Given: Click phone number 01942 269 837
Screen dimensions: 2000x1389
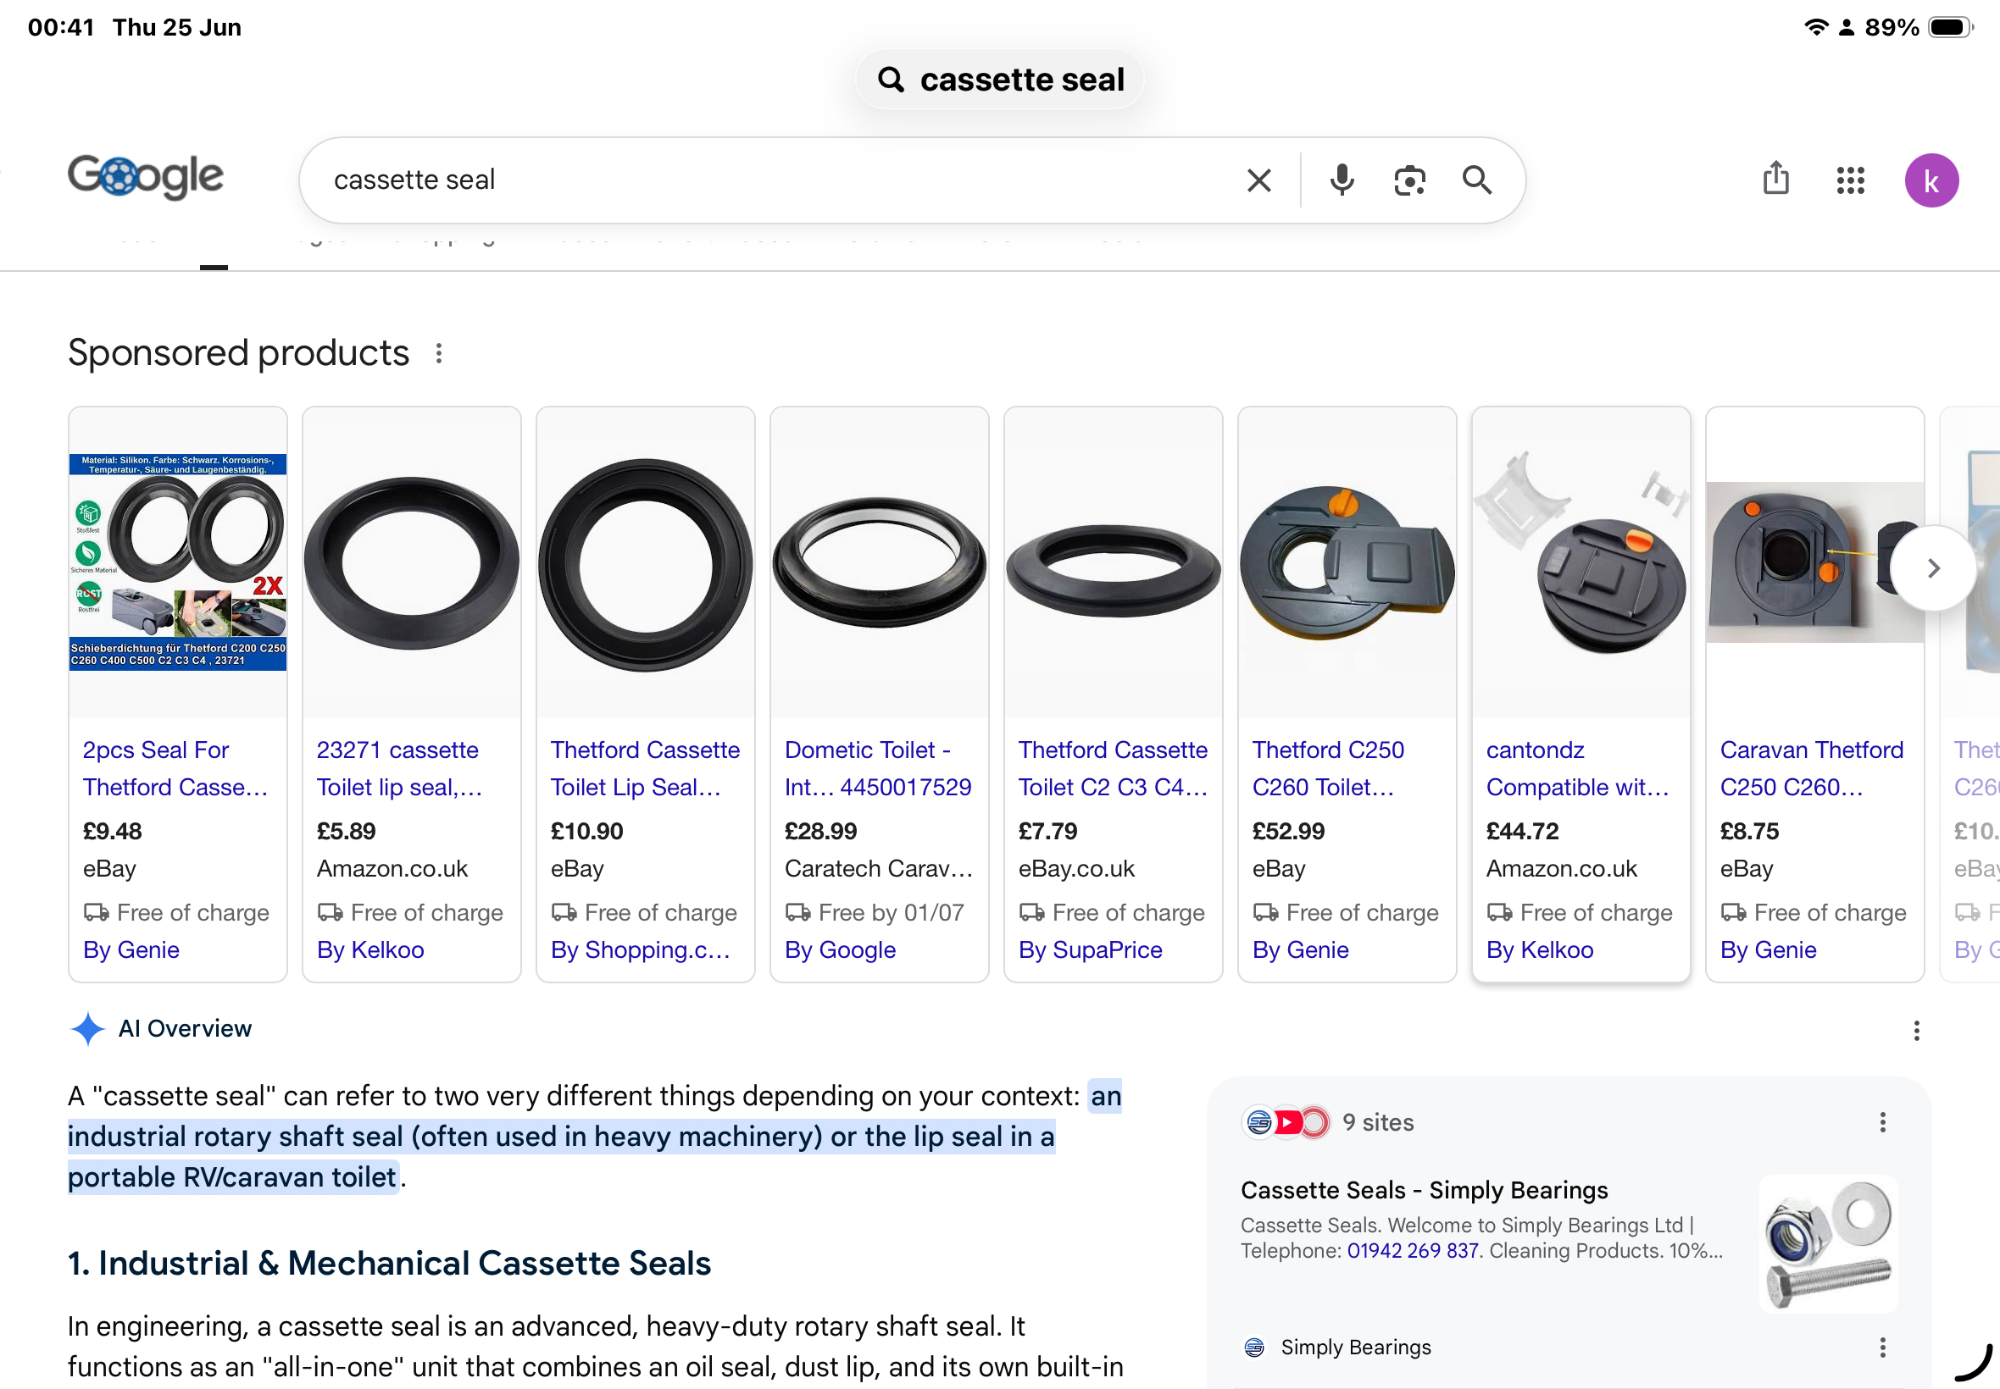Looking at the screenshot, I should coord(1412,1251).
